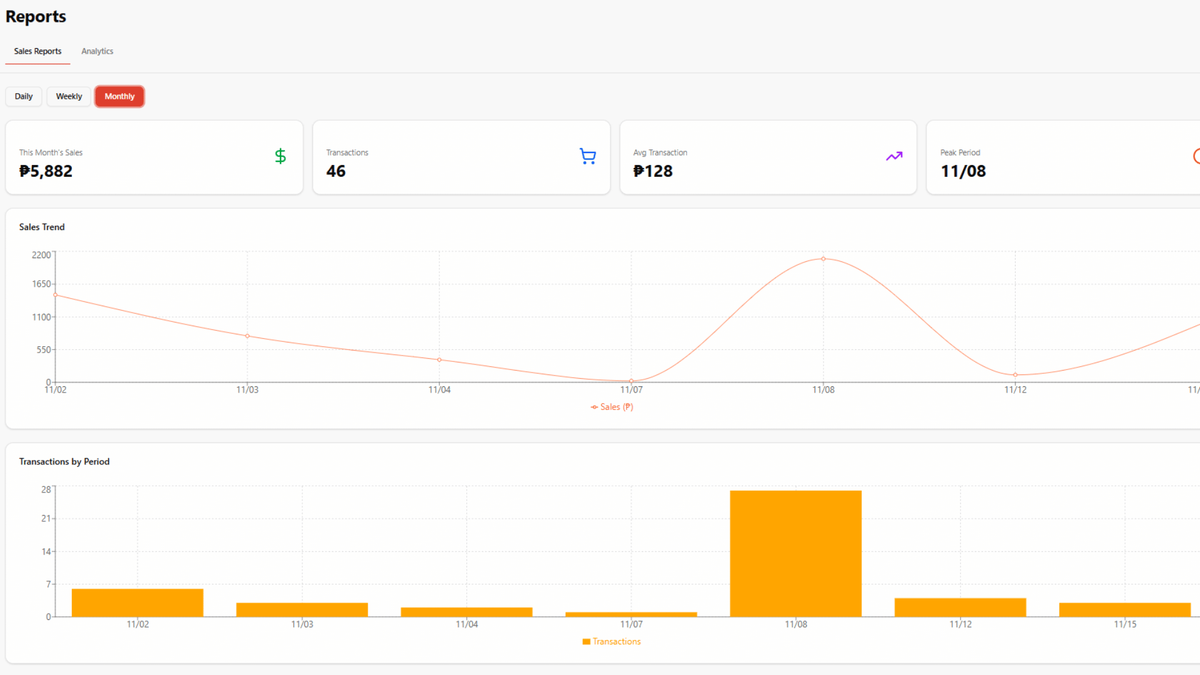Click the Reports page heading
Screen dimensions: 1200x675
(x=36, y=17)
